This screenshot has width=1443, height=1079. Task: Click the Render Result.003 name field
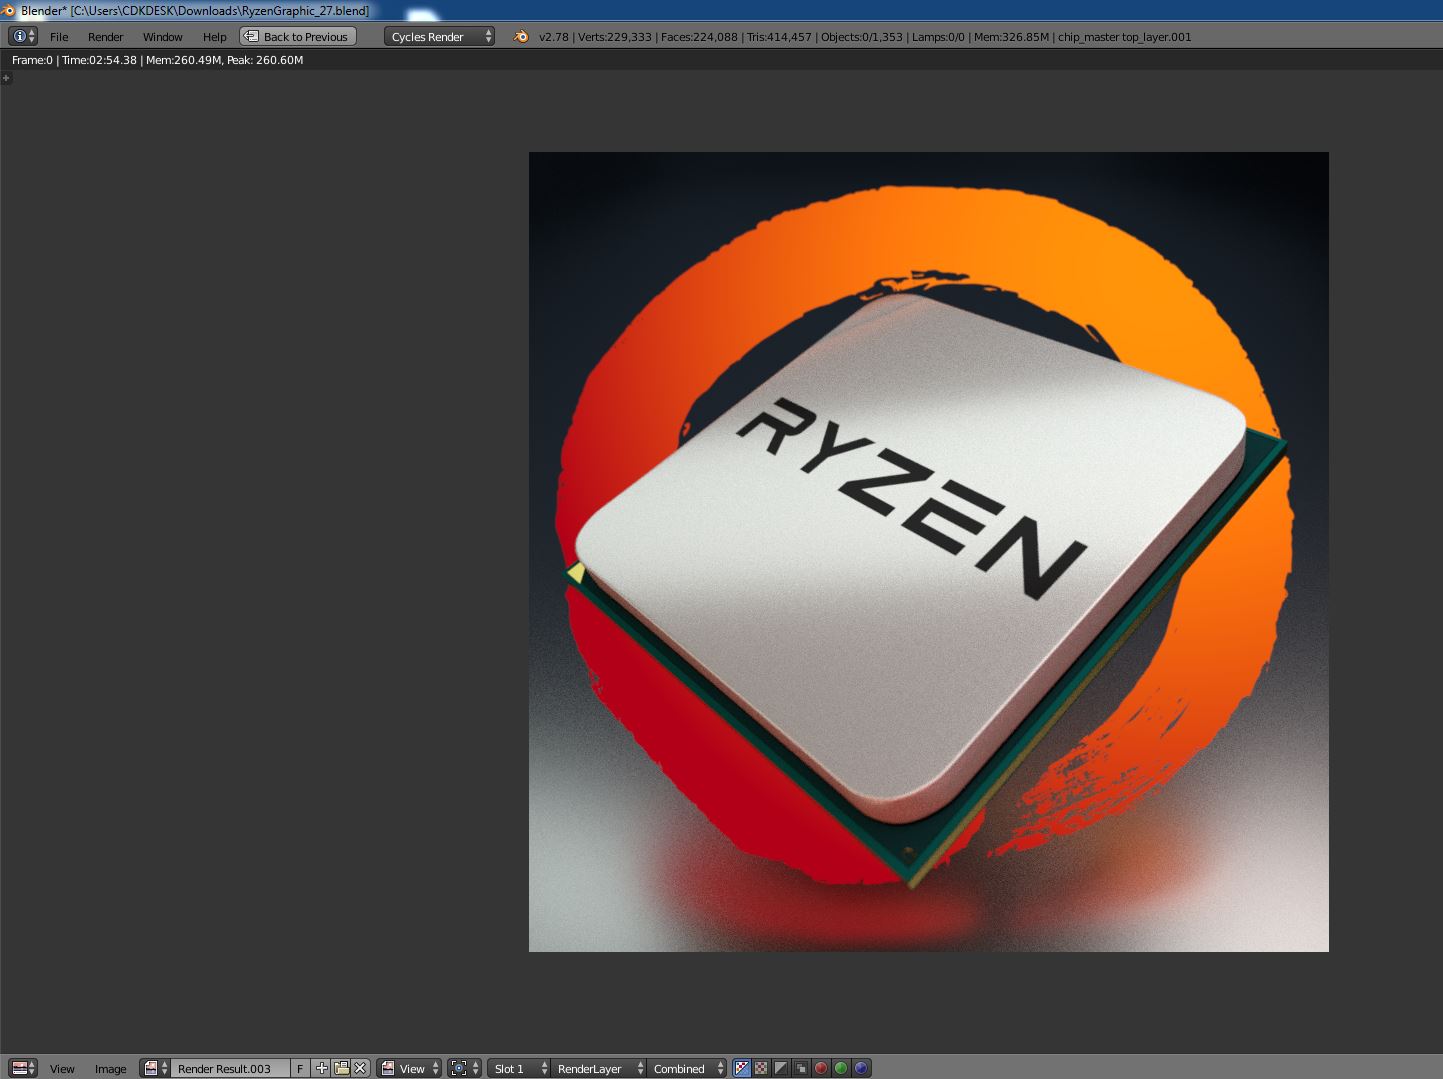pos(230,1068)
